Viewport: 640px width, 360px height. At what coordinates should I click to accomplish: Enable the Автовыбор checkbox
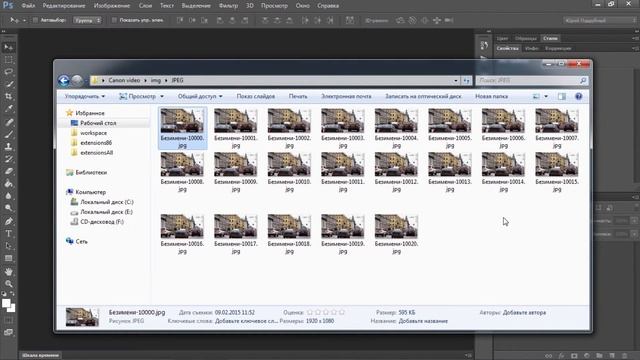pyautogui.click(x=36, y=20)
